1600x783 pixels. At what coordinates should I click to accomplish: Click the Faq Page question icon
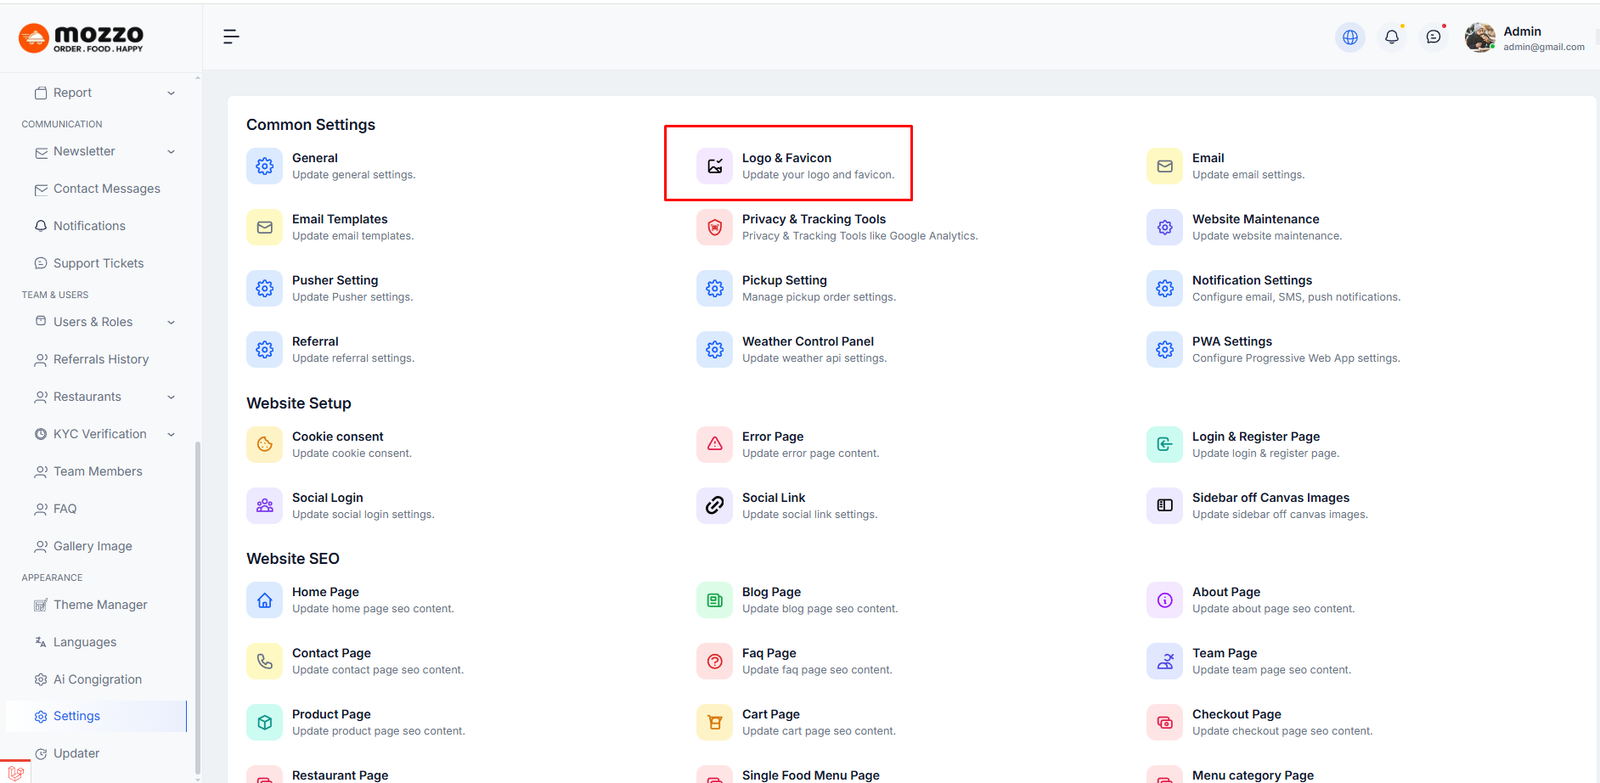click(715, 661)
